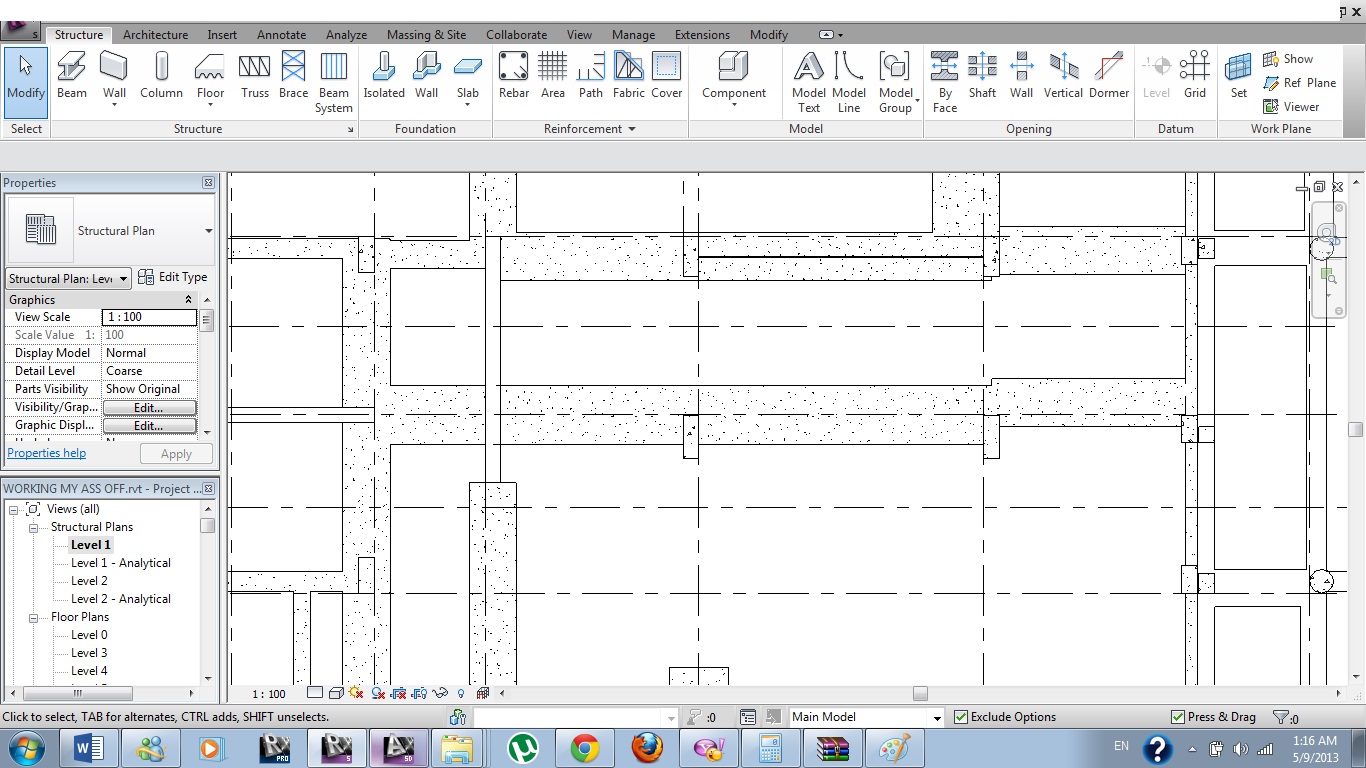Click the View Scale input field
Screen dimensions: 1366x768
pyautogui.click(x=149, y=317)
